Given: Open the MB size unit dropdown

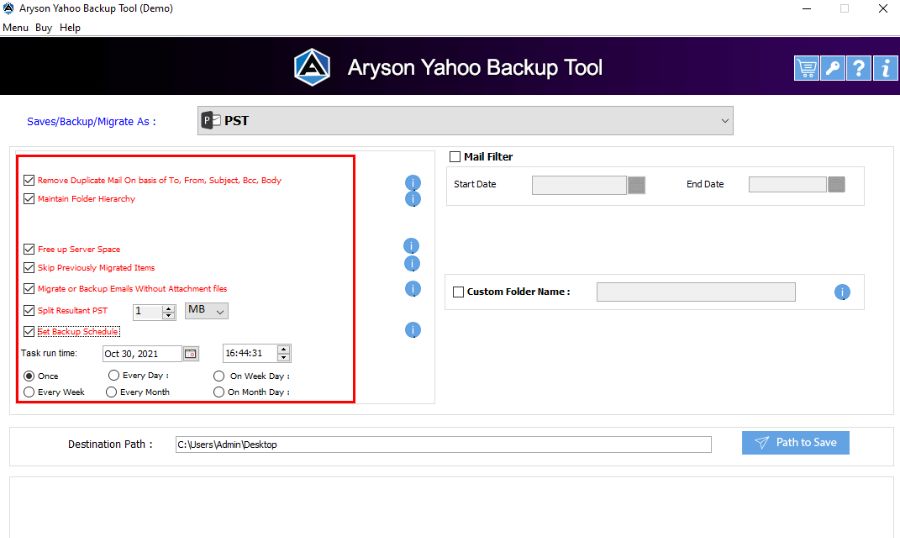Looking at the screenshot, I should 207,311.
